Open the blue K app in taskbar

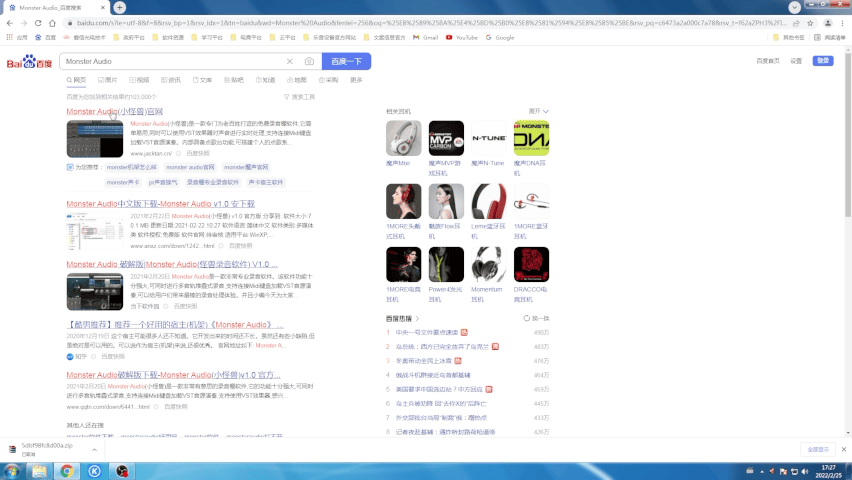(x=95, y=471)
